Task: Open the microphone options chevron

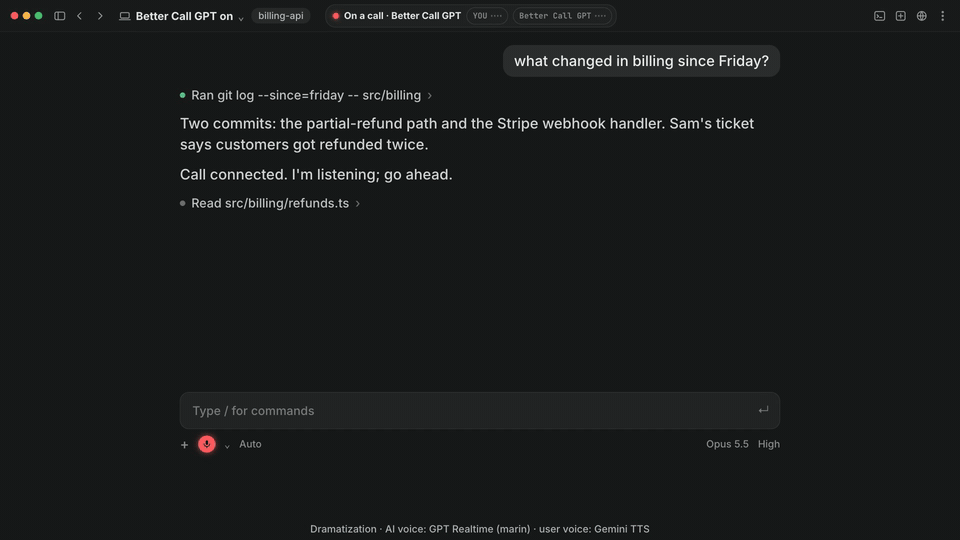Action: point(227,446)
